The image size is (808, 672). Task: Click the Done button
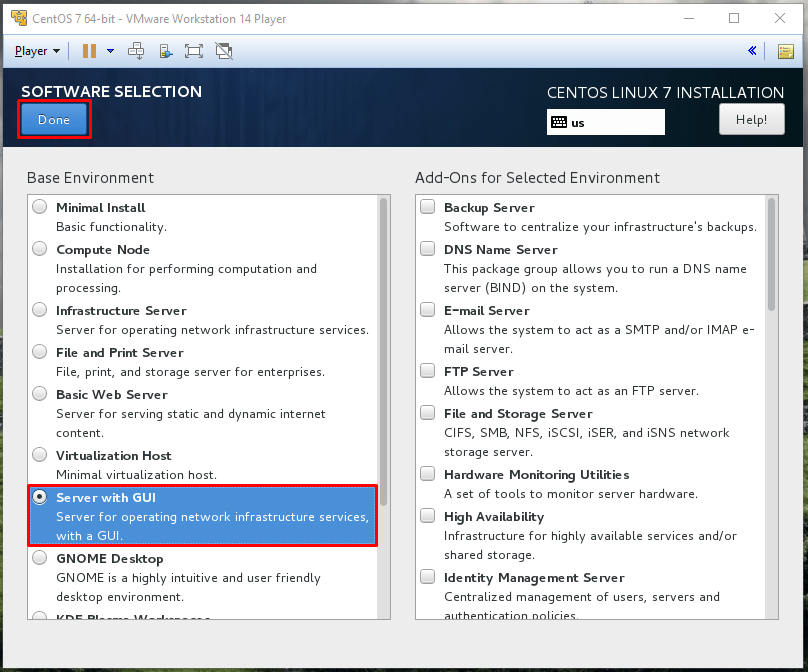point(54,120)
